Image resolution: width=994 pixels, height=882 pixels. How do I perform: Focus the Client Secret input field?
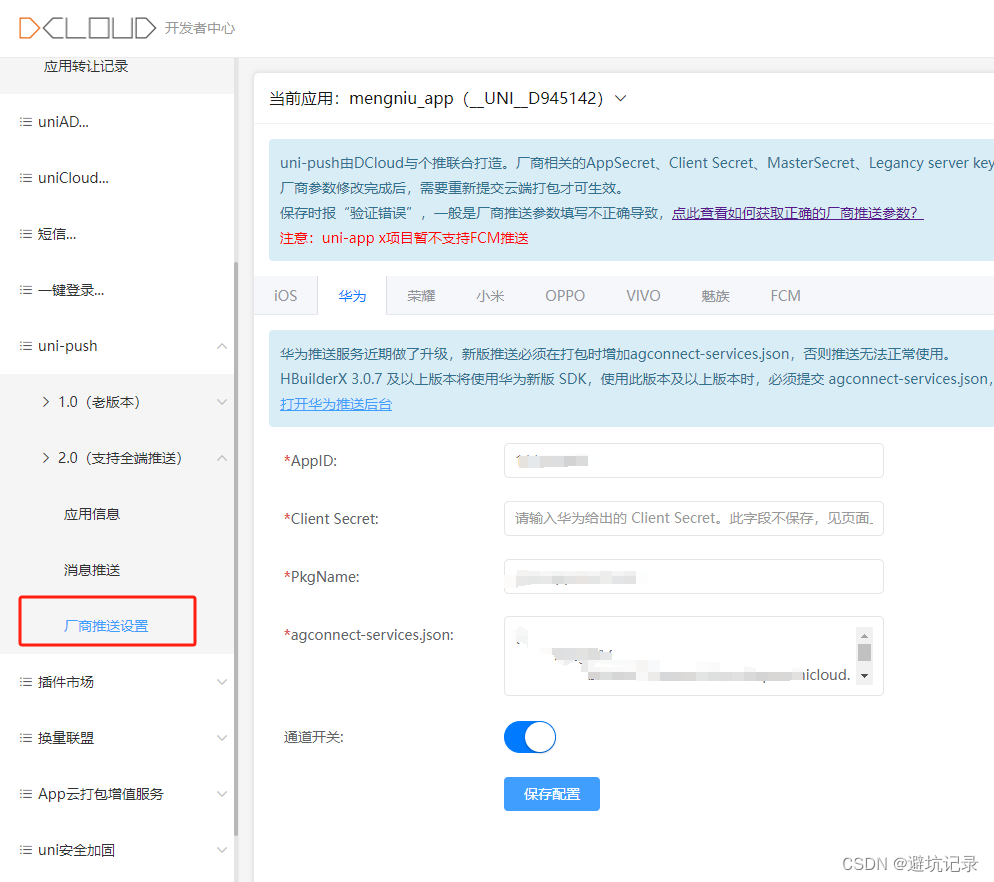click(694, 519)
